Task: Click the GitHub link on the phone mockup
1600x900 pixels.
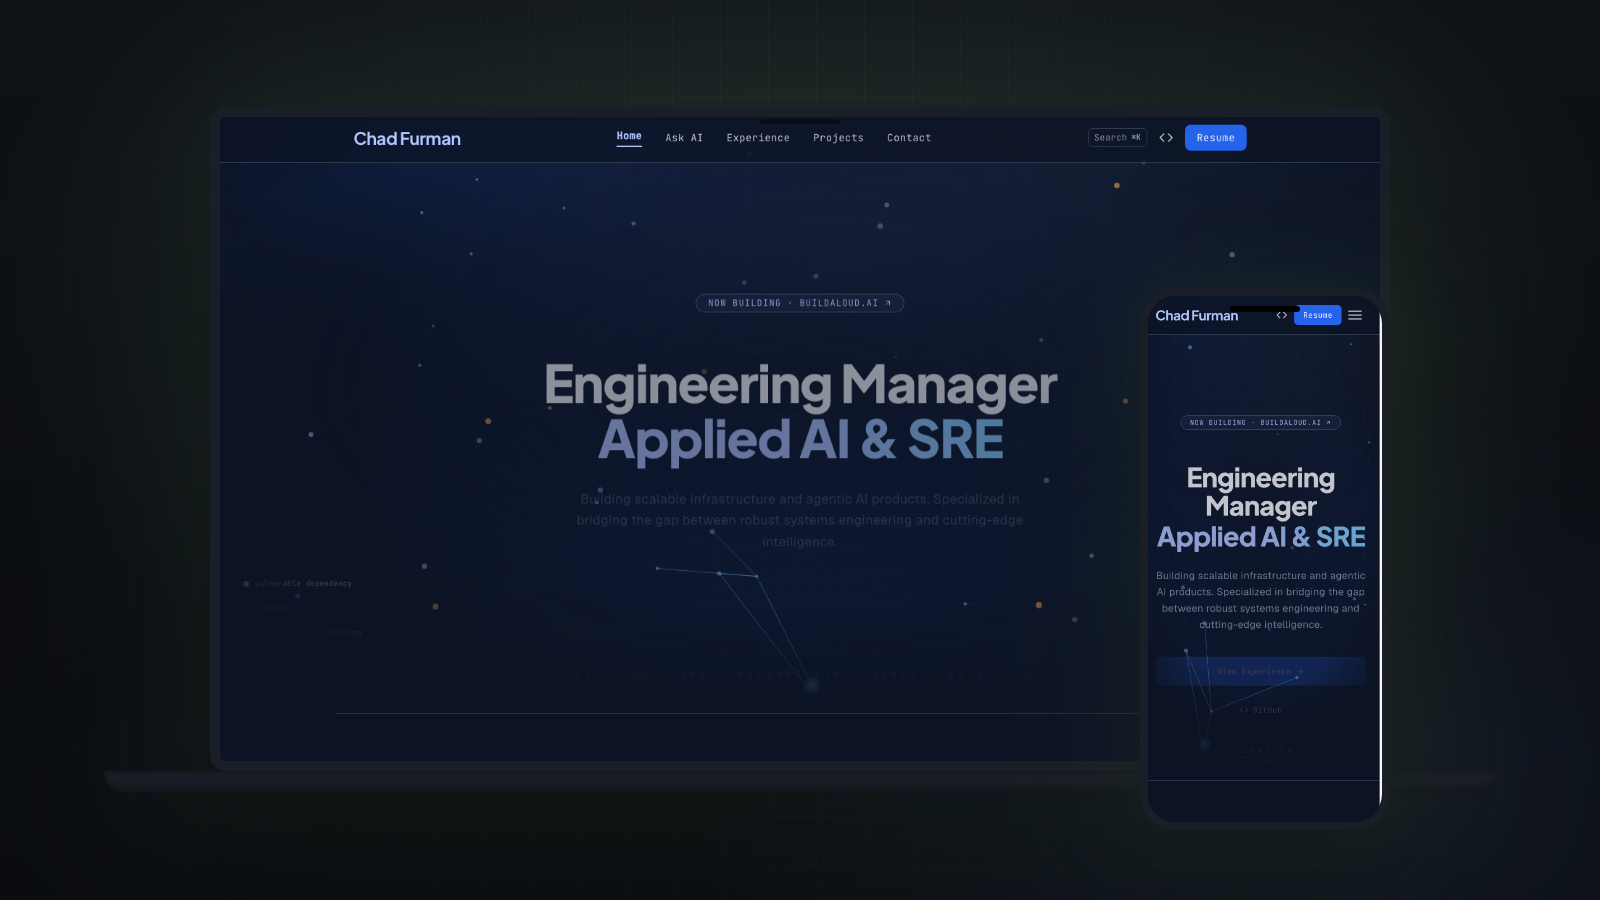Action: point(1261,710)
